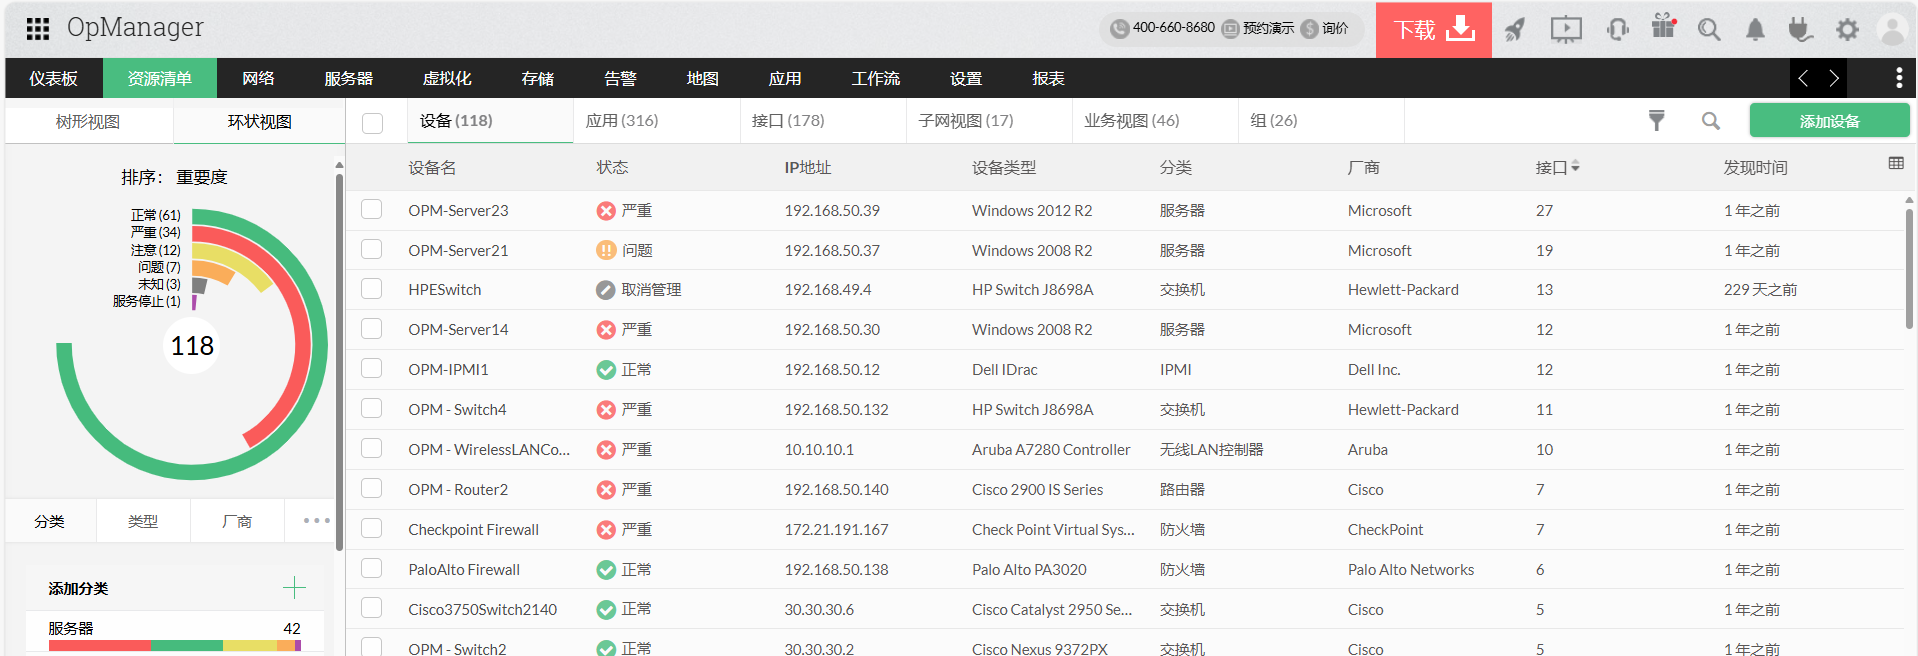Open the column chooser table icon

(x=1896, y=163)
